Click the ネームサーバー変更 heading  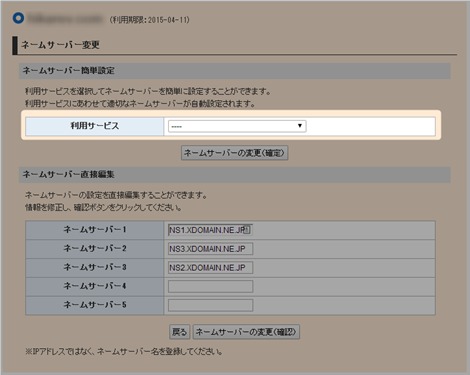pos(60,45)
